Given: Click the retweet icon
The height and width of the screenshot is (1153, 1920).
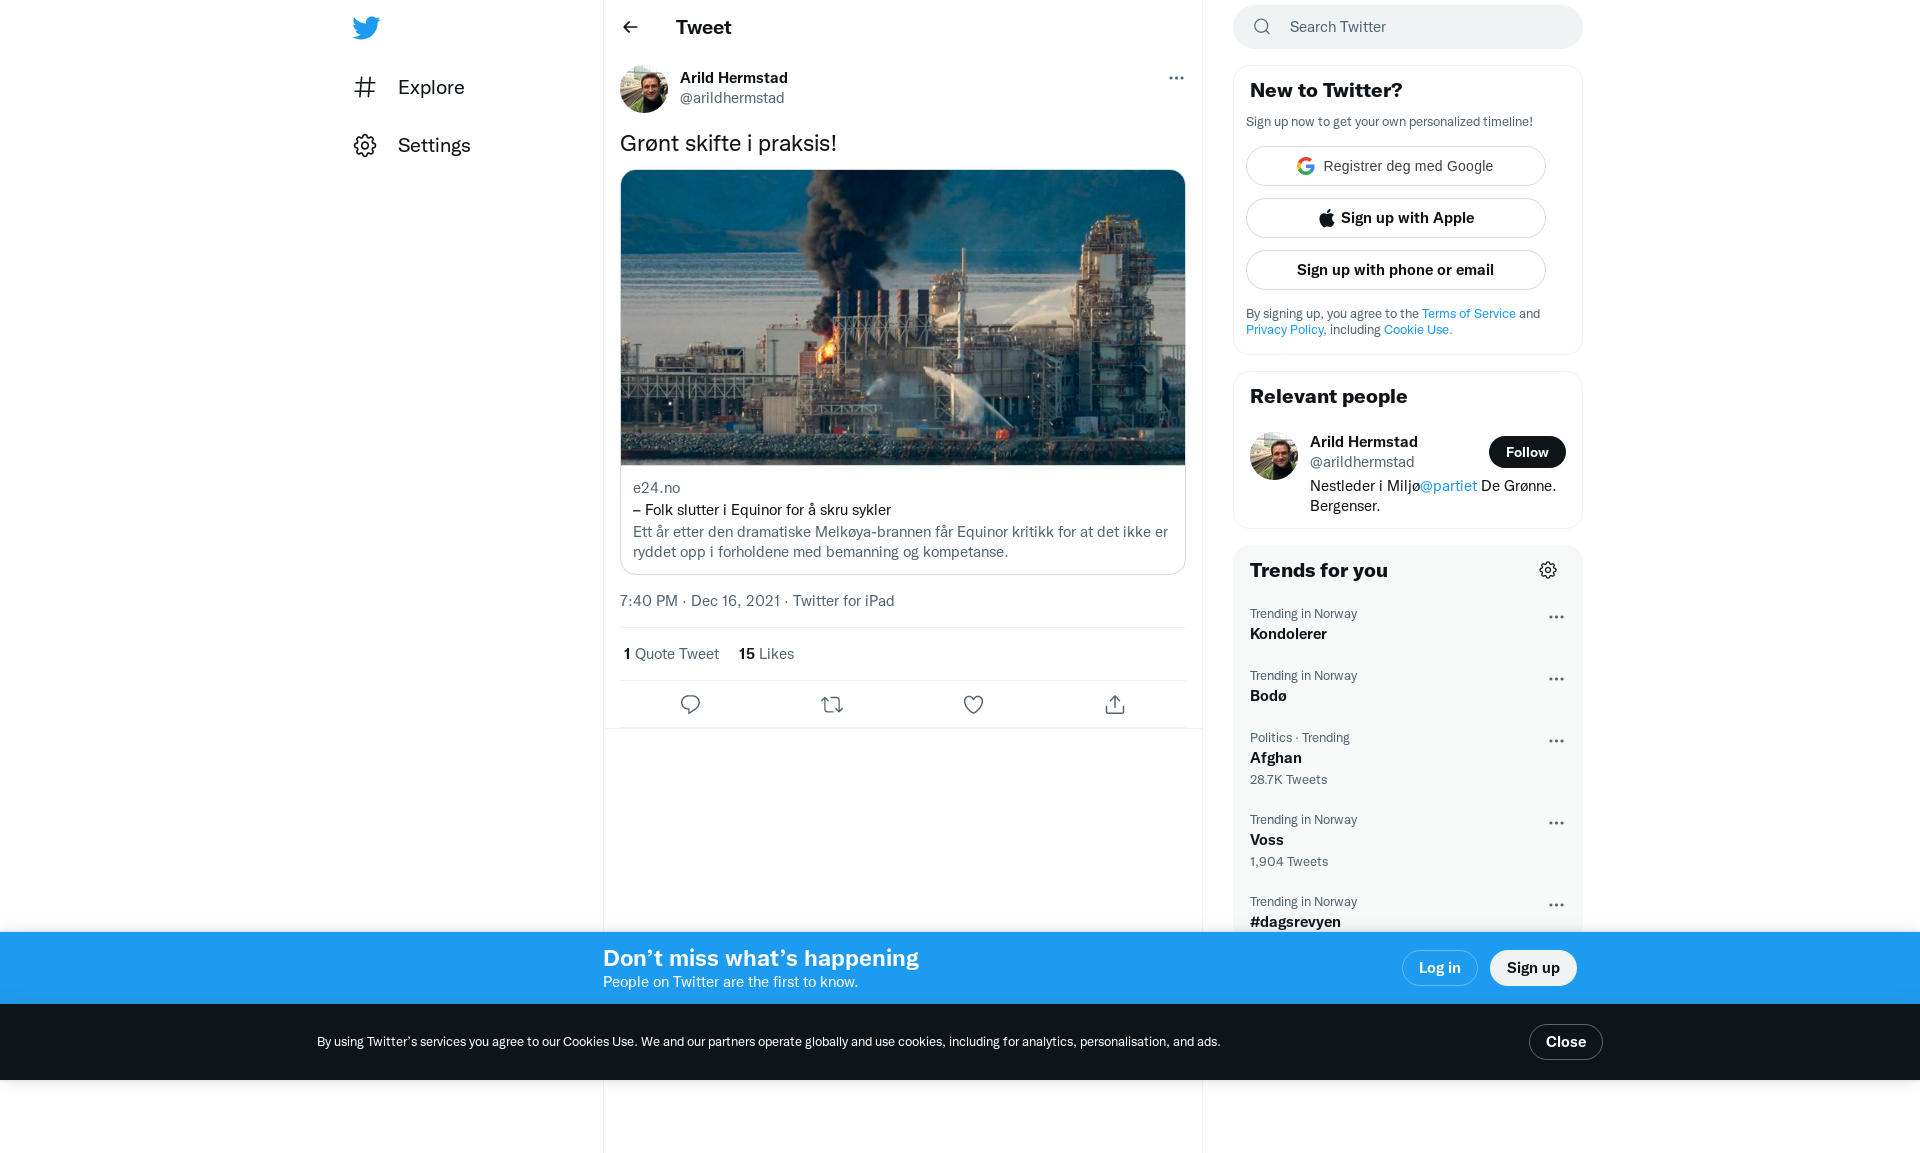Looking at the screenshot, I should (832, 705).
